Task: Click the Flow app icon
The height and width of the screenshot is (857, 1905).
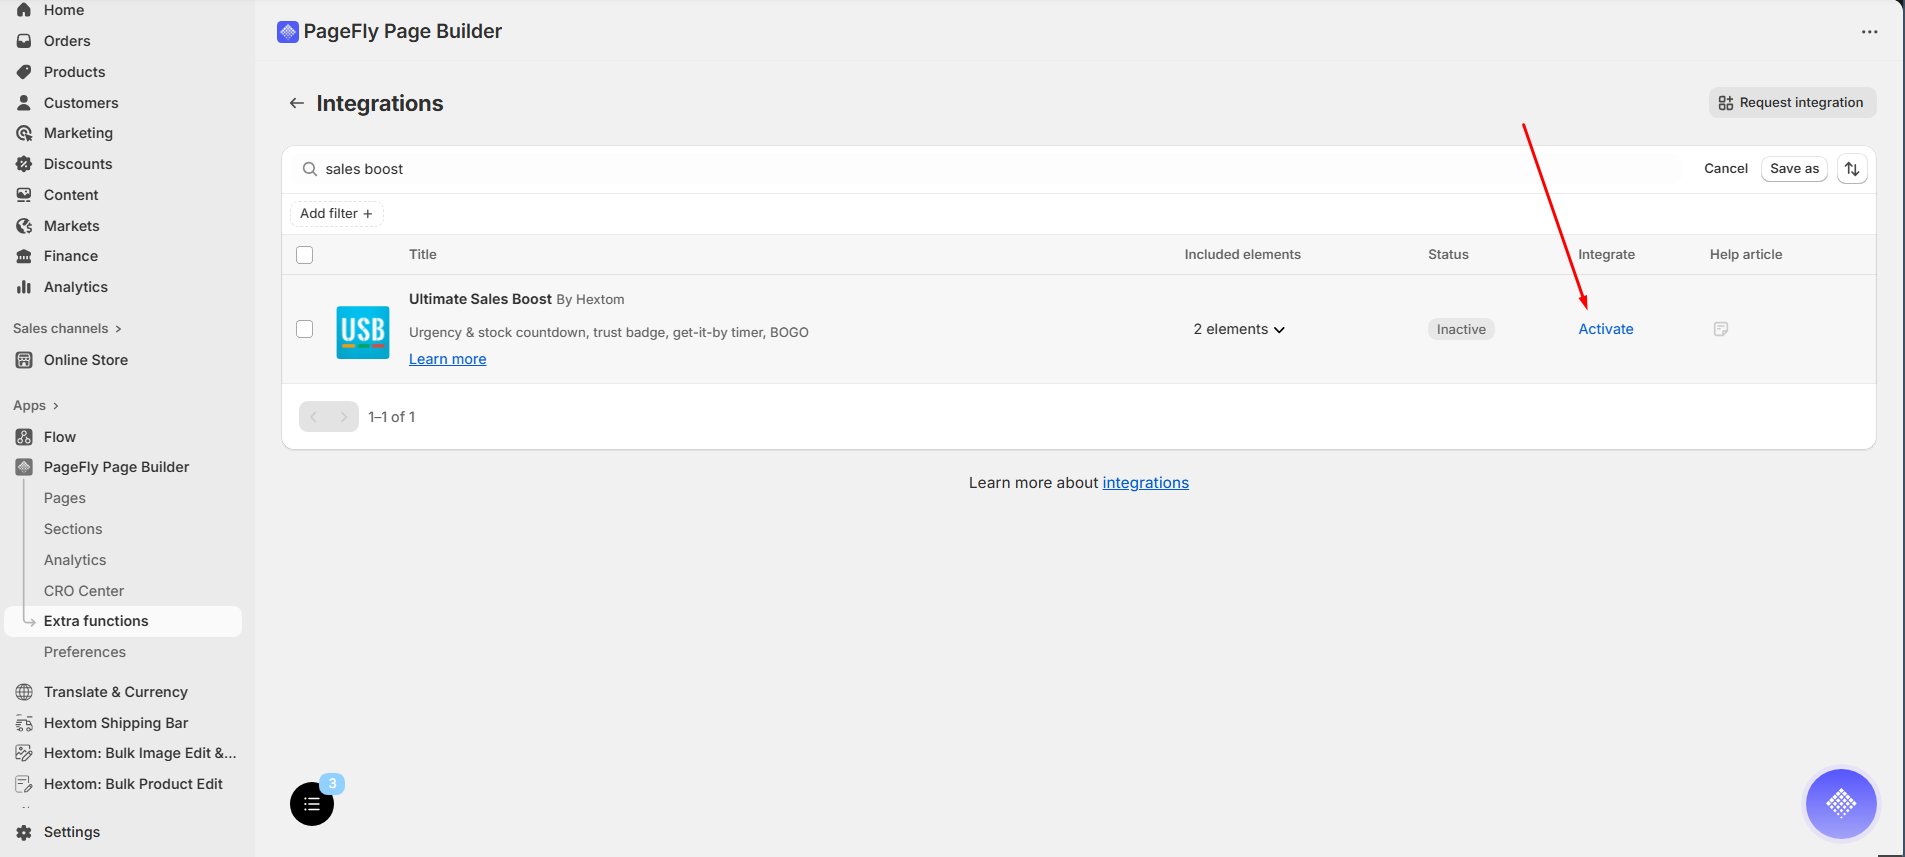Action: 24,437
